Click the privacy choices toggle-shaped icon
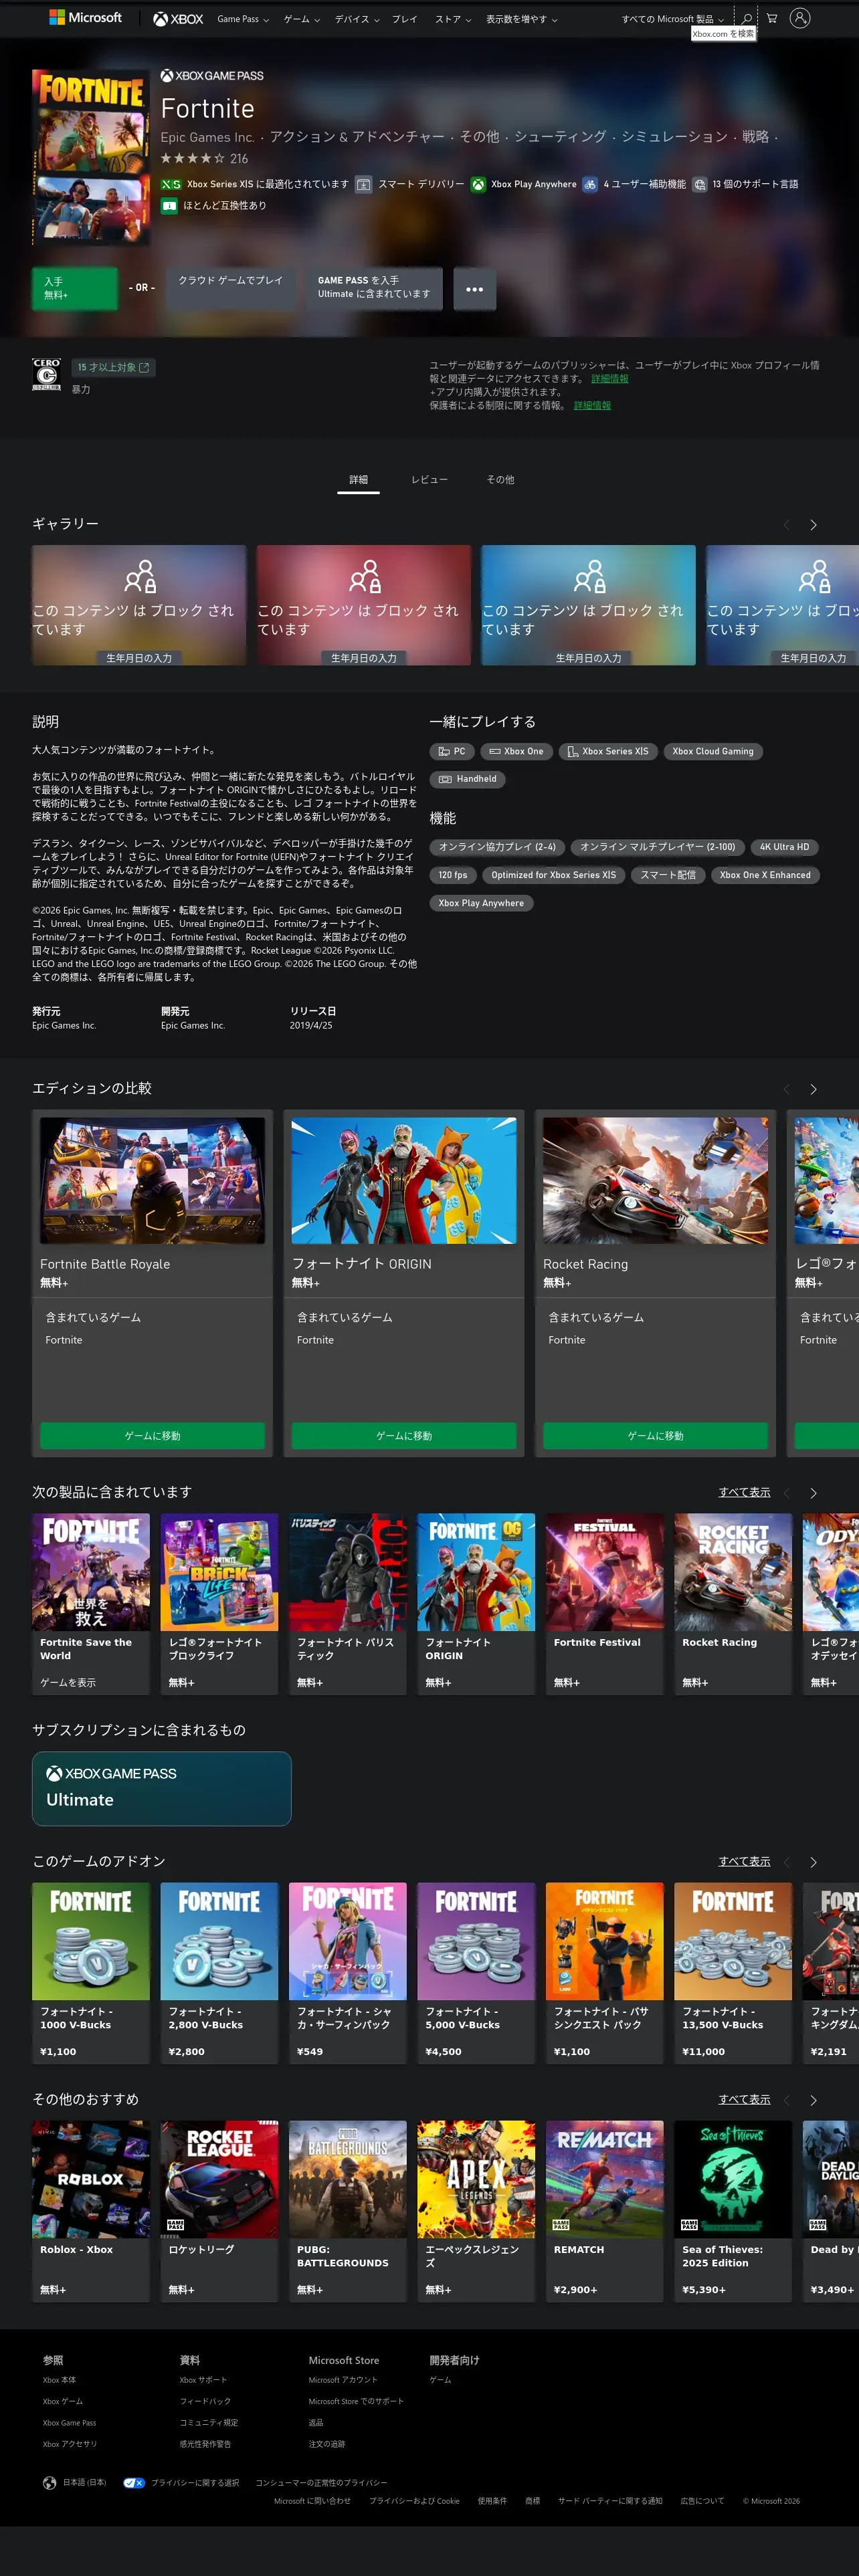Image resolution: width=859 pixels, height=2576 pixels. click(134, 2482)
